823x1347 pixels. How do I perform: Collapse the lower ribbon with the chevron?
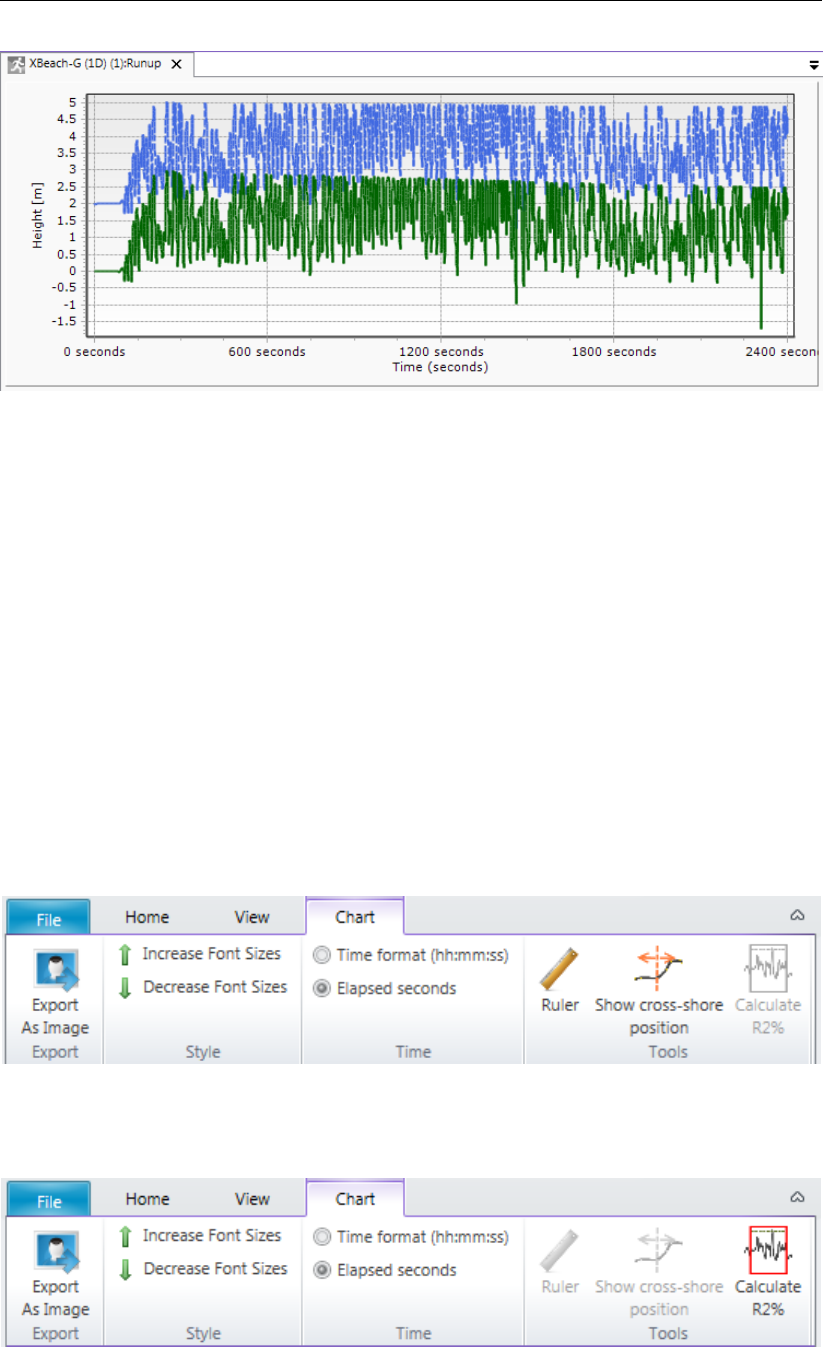798,1197
